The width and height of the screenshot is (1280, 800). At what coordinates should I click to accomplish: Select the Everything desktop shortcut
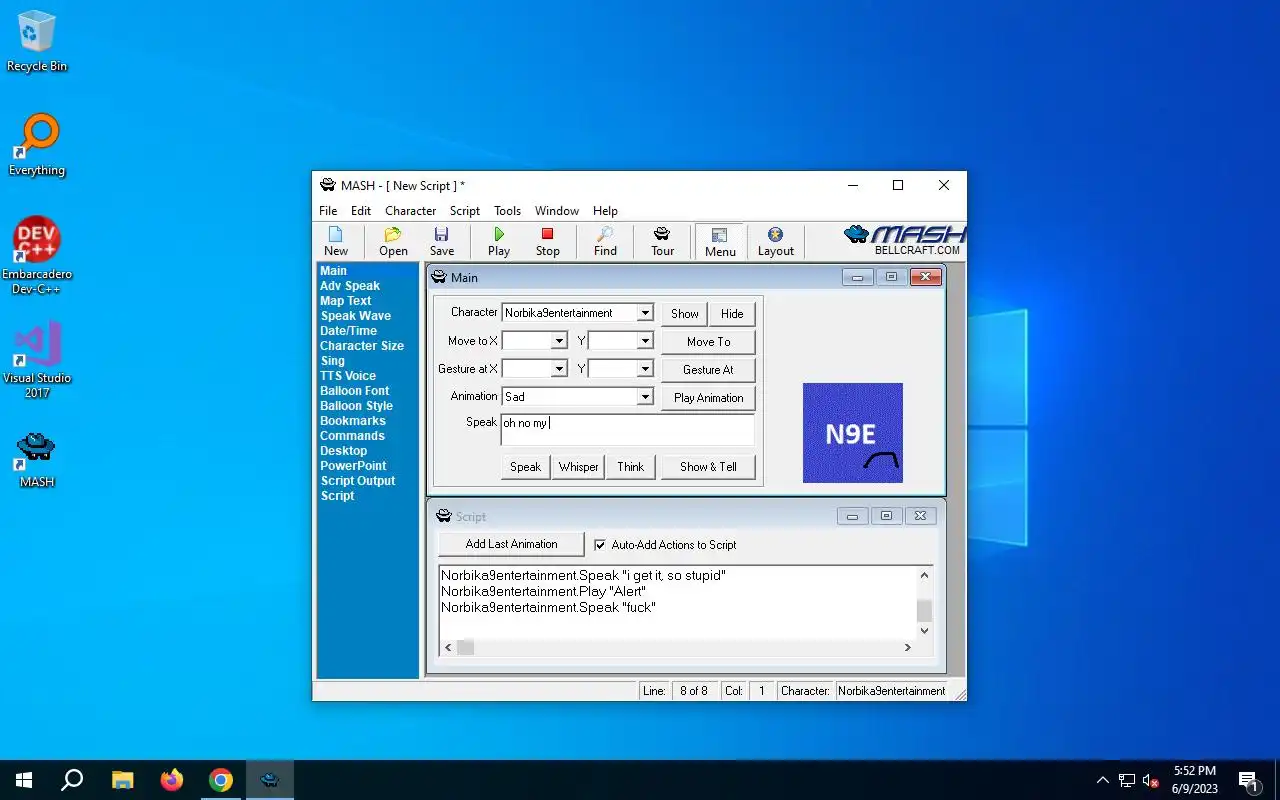pyautogui.click(x=37, y=145)
